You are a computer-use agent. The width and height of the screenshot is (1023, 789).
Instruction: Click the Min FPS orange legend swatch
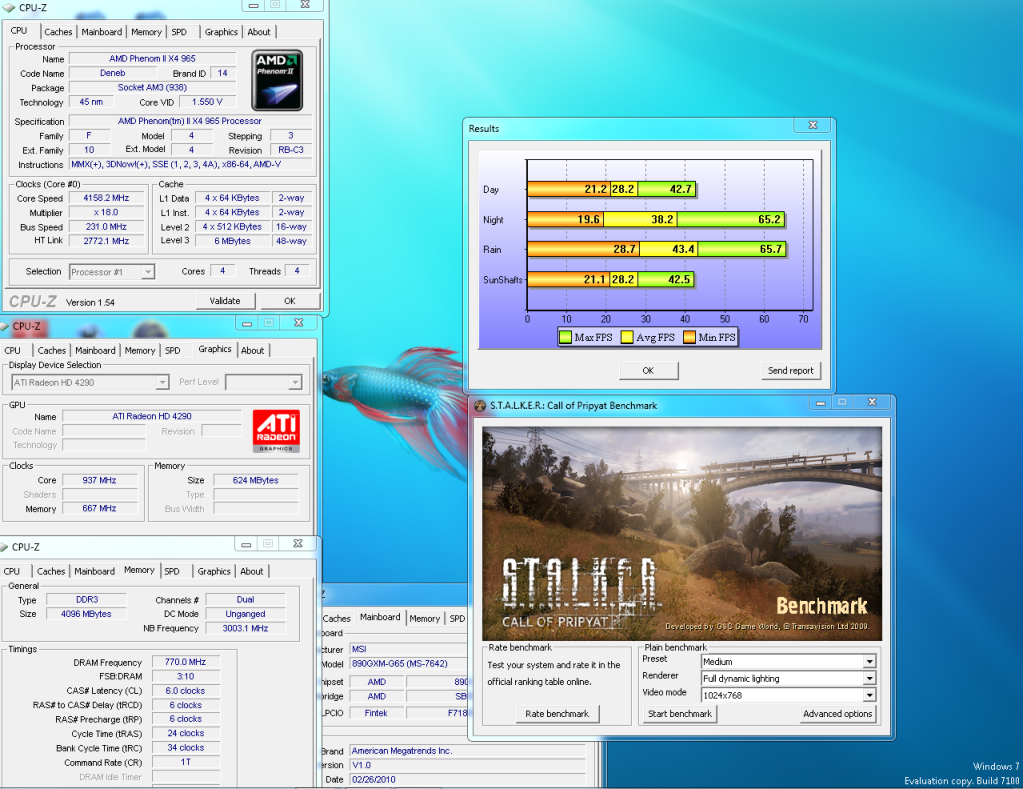690,338
